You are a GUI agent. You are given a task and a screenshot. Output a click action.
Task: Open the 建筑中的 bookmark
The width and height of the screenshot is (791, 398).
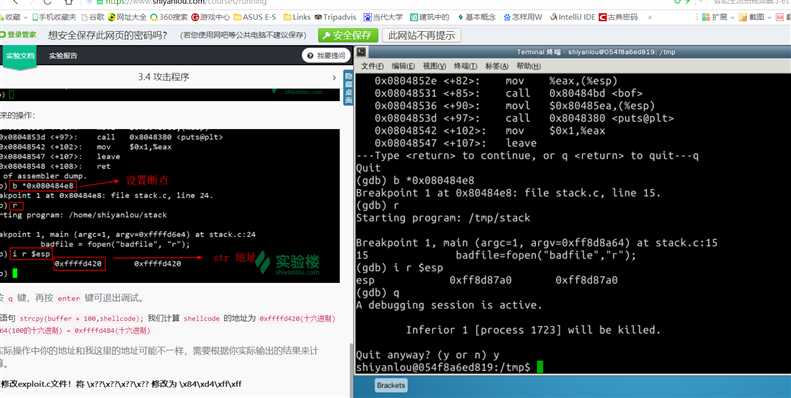point(429,17)
